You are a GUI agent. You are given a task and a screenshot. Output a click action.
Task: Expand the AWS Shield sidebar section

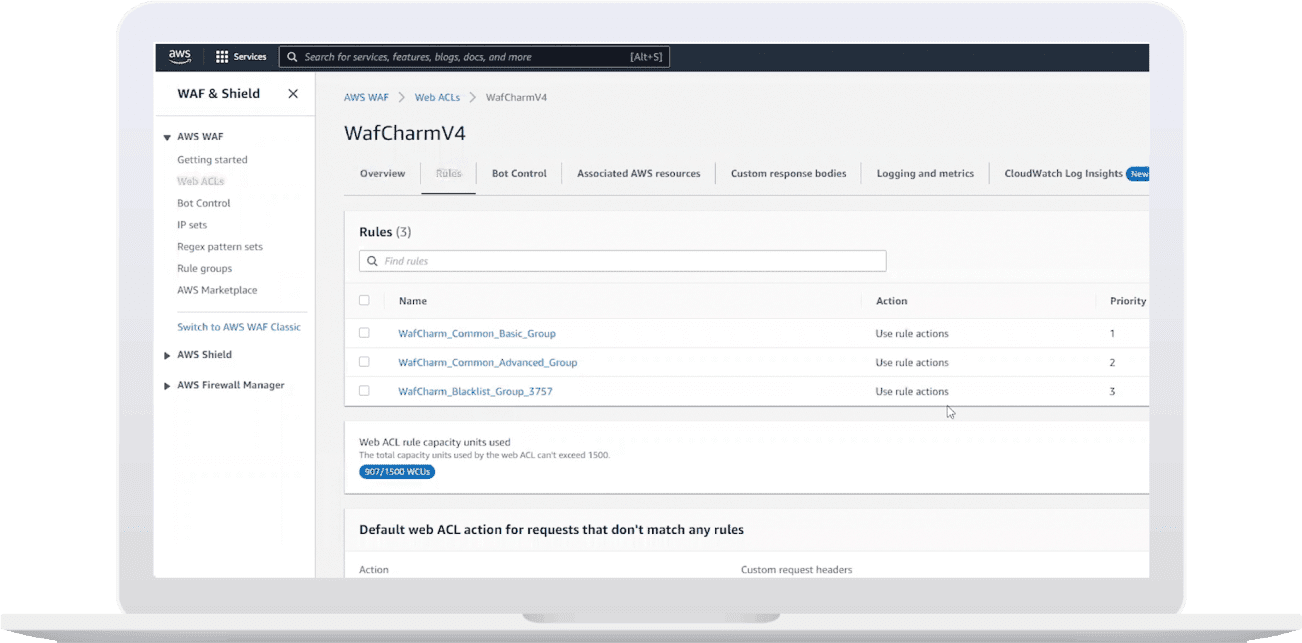click(x=167, y=355)
